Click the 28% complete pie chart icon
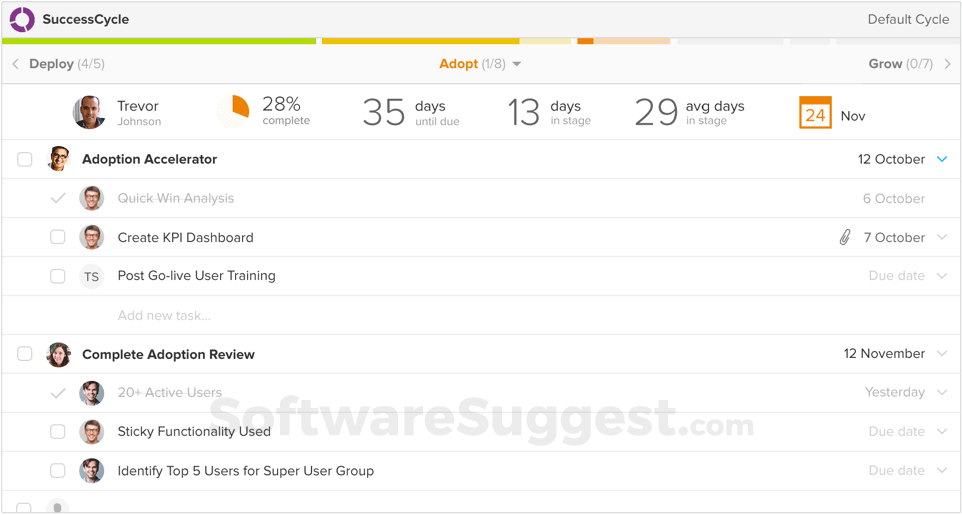Viewport: 962px width, 515px height. point(236,111)
